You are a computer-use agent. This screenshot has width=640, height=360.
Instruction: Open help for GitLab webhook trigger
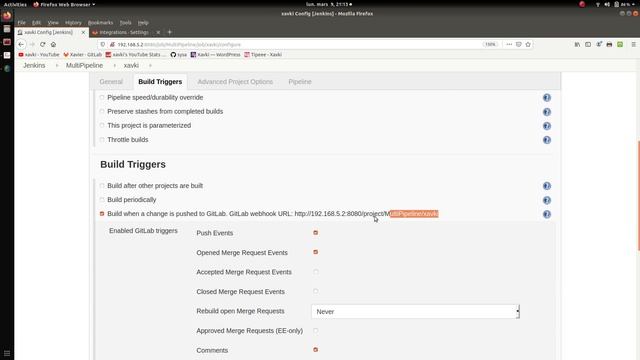(x=547, y=214)
